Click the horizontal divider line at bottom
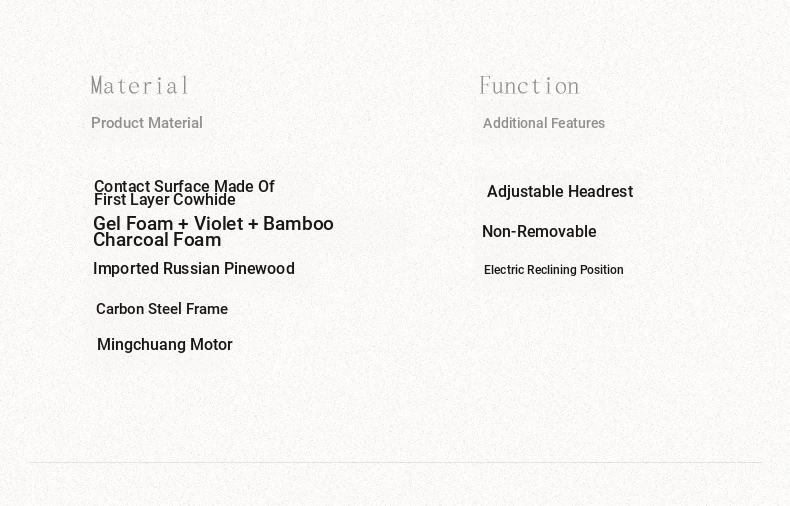Screen dimensions: 790x506 [395, 462]
